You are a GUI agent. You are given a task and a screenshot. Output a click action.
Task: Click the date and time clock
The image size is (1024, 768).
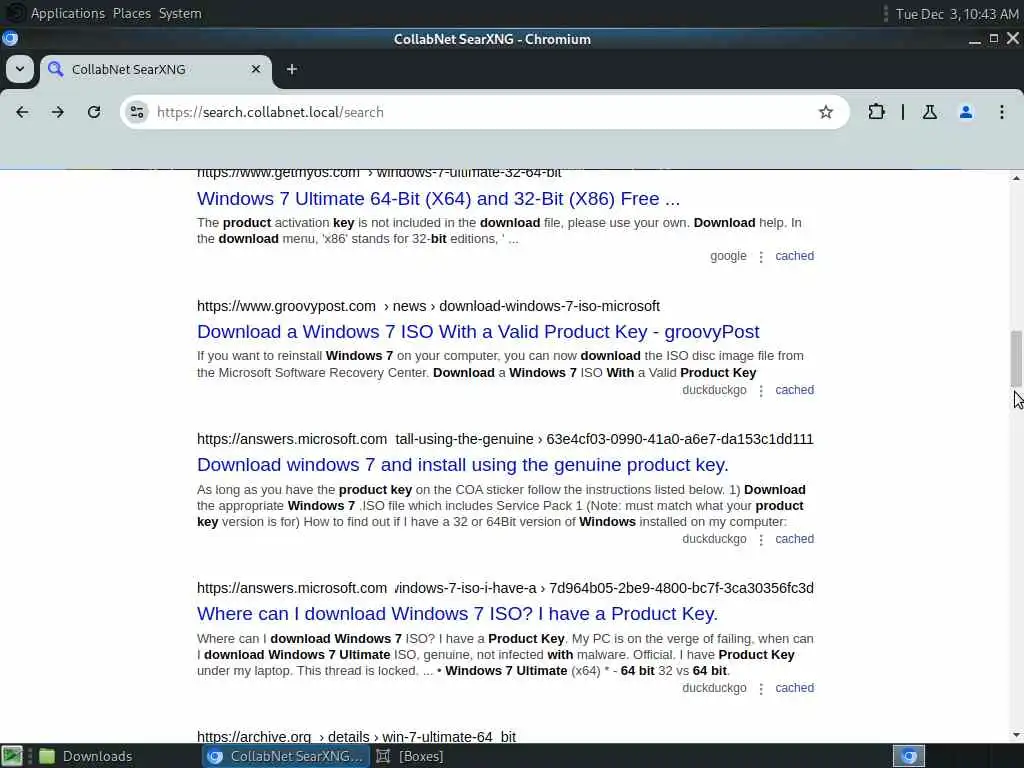click(957, 14)
